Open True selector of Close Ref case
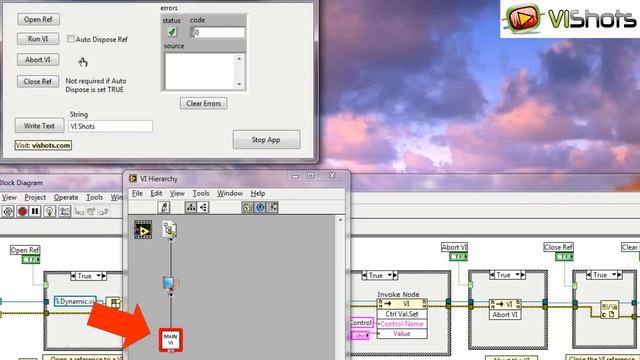640x360 pixels. point(604,275)
